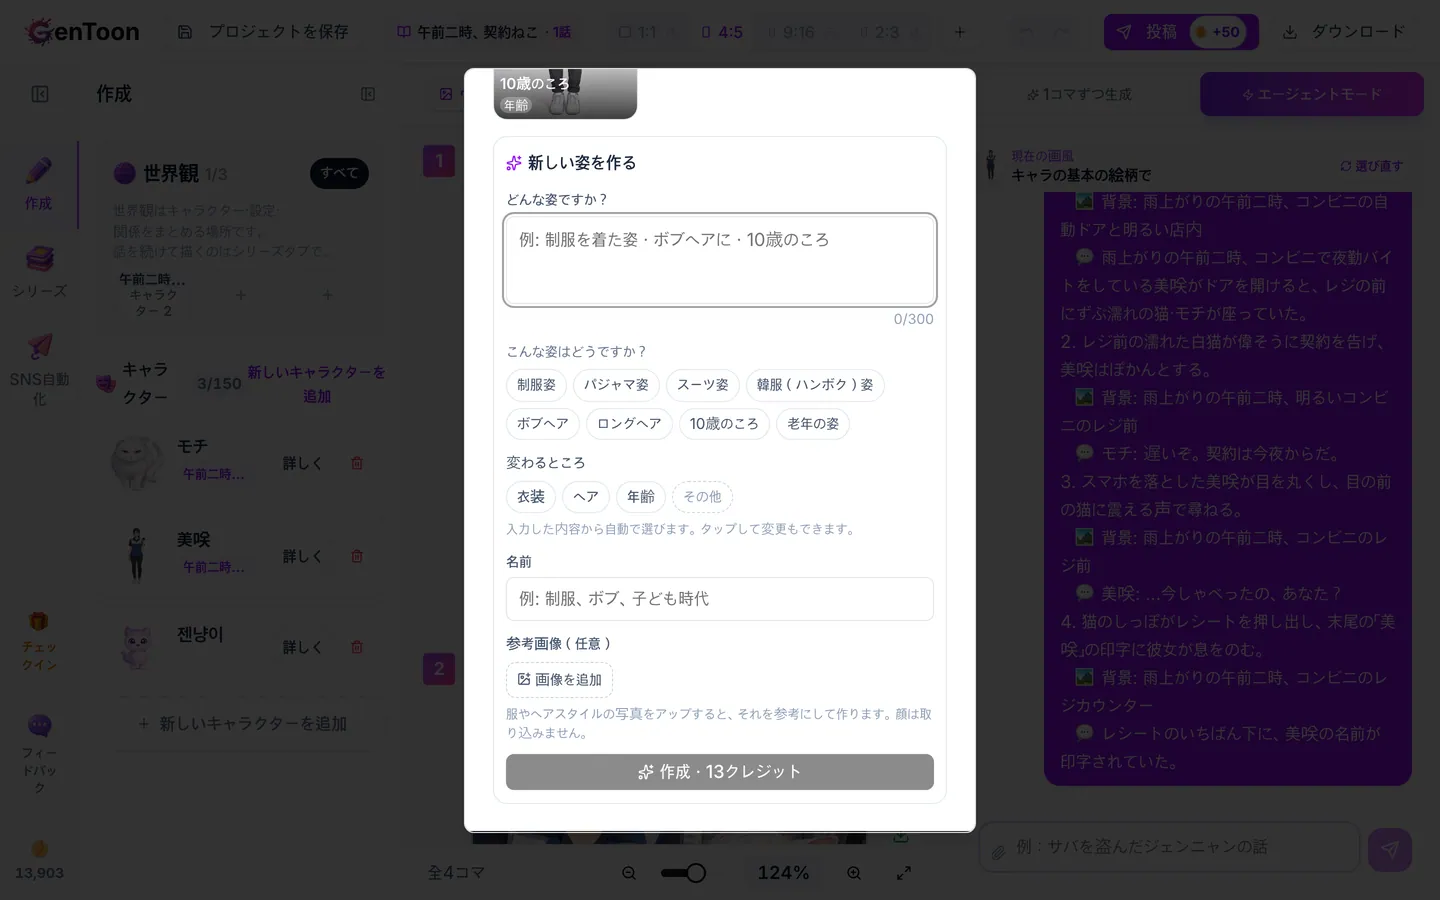
Task: Click the zoom out magnifier icon
Action: point(629,873)
